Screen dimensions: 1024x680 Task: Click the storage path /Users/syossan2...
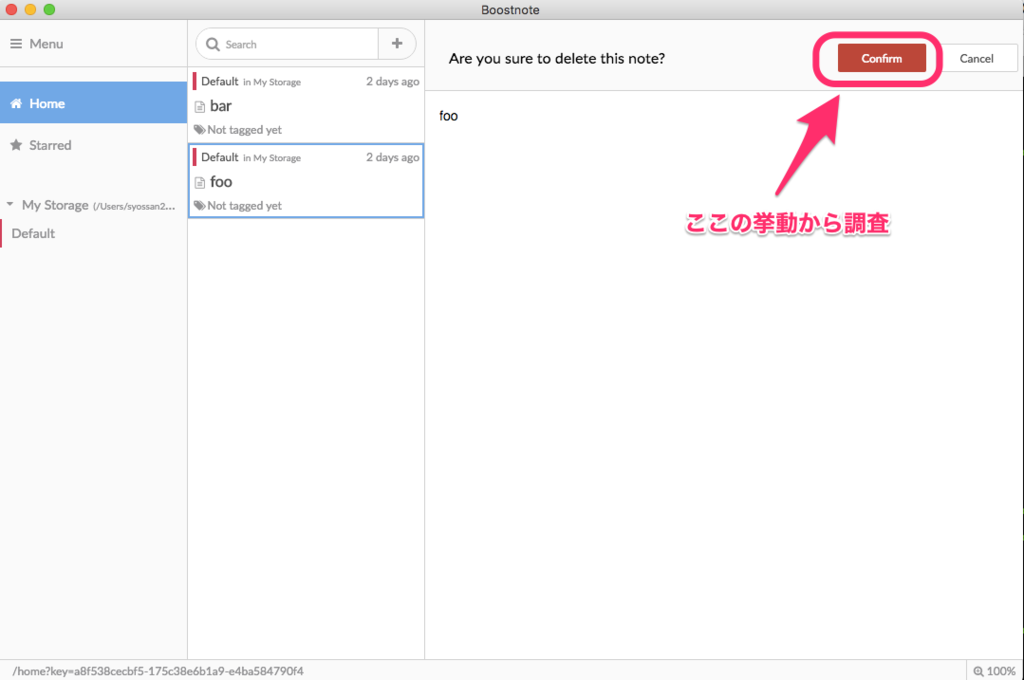tap(134, 206)
